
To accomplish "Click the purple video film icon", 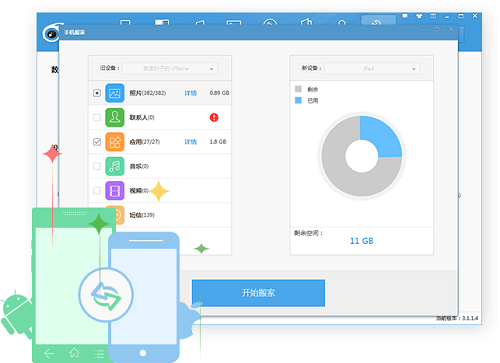I will (x=115, y=191).
